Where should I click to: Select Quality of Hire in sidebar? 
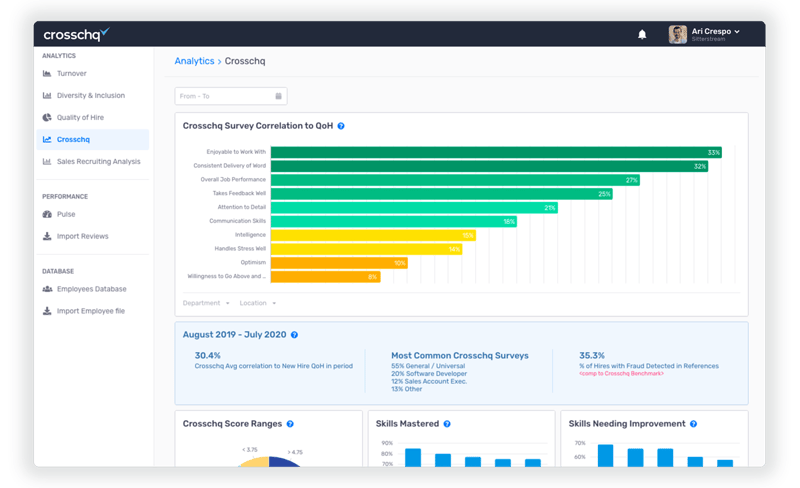[x=80, y=118]
